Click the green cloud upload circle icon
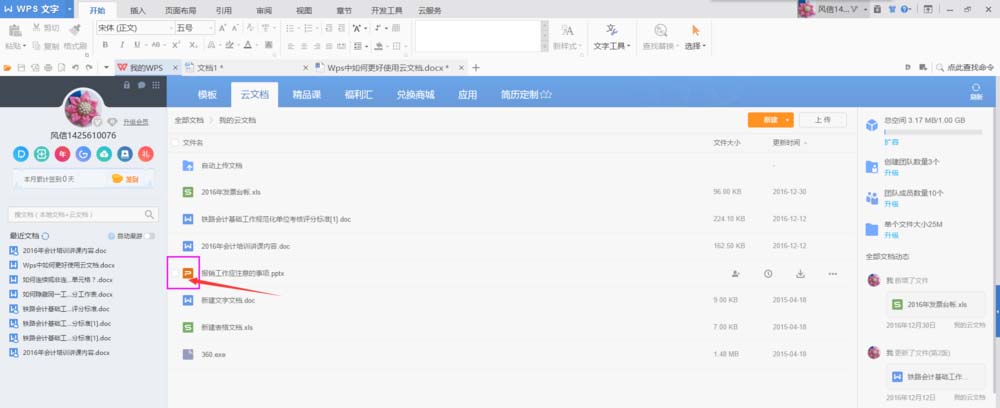The width and height of the screenshot is (1000, 408). [104, 154]
